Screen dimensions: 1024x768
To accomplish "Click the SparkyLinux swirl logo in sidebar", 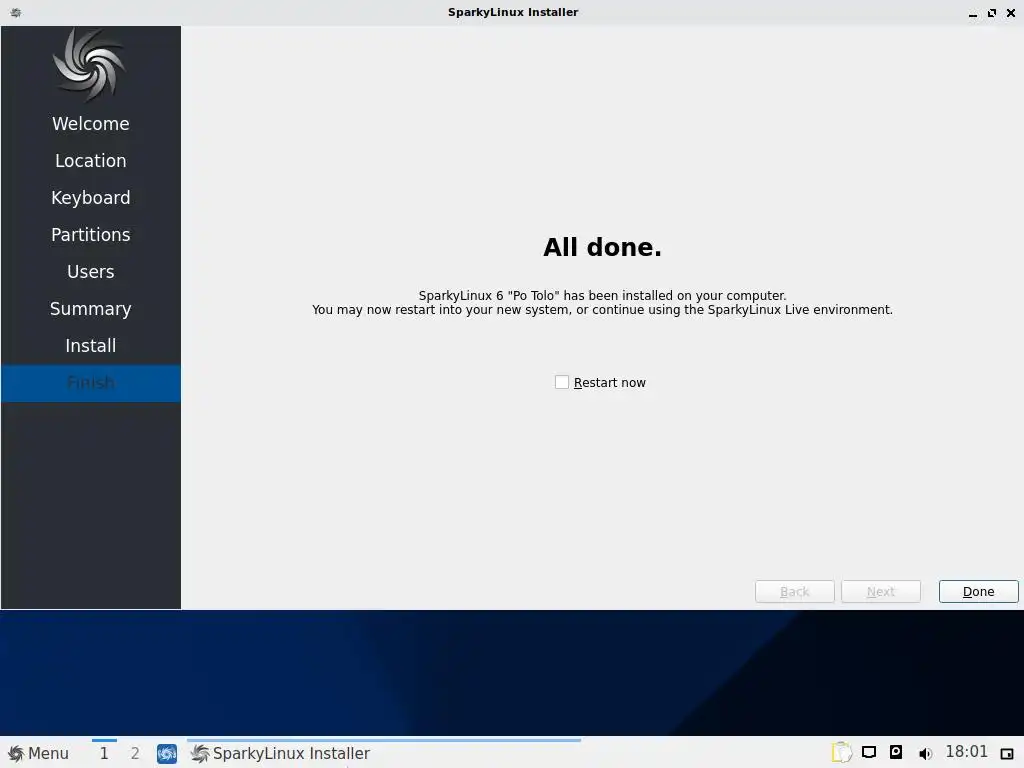I will click(x=89, y=65).
